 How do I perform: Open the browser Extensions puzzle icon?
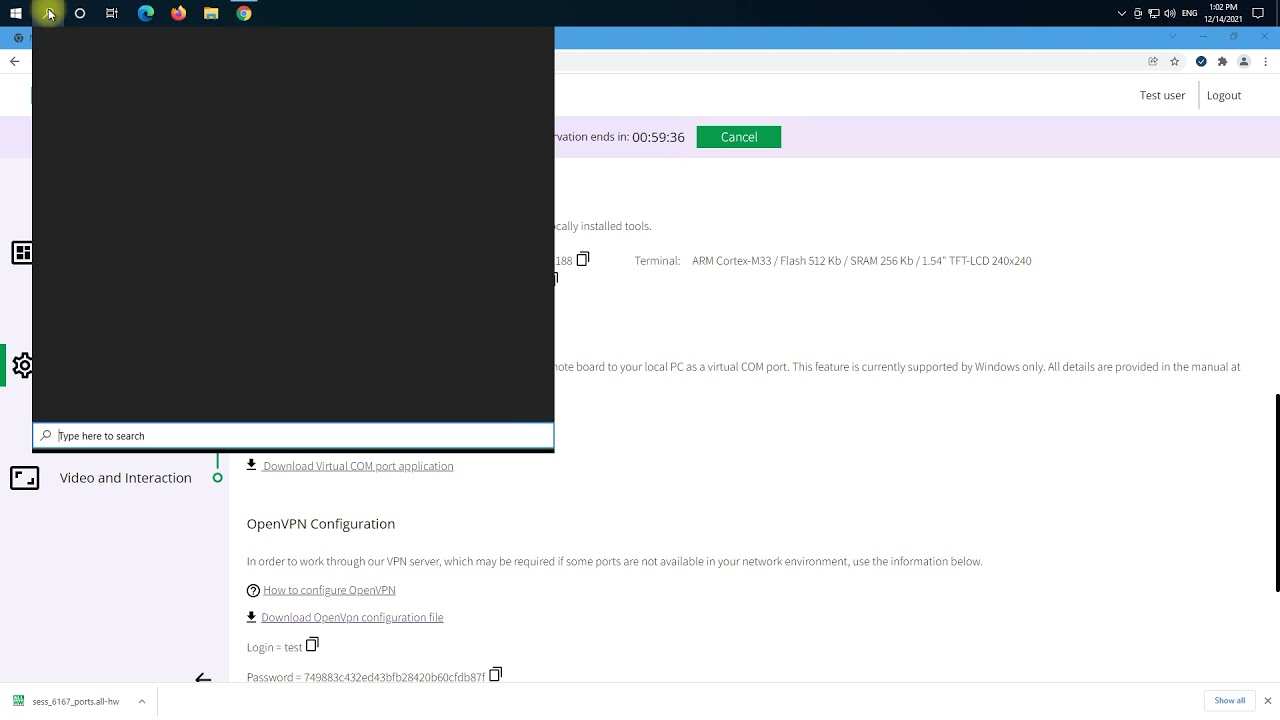1222,61
